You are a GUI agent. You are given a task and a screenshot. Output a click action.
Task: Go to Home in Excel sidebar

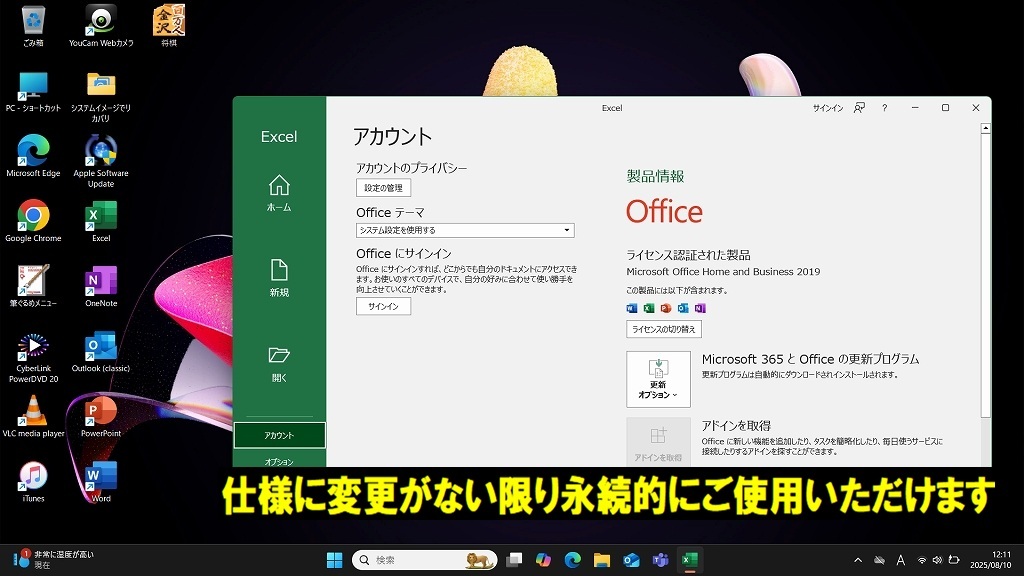pyautogui.click(x=279, y=193)
